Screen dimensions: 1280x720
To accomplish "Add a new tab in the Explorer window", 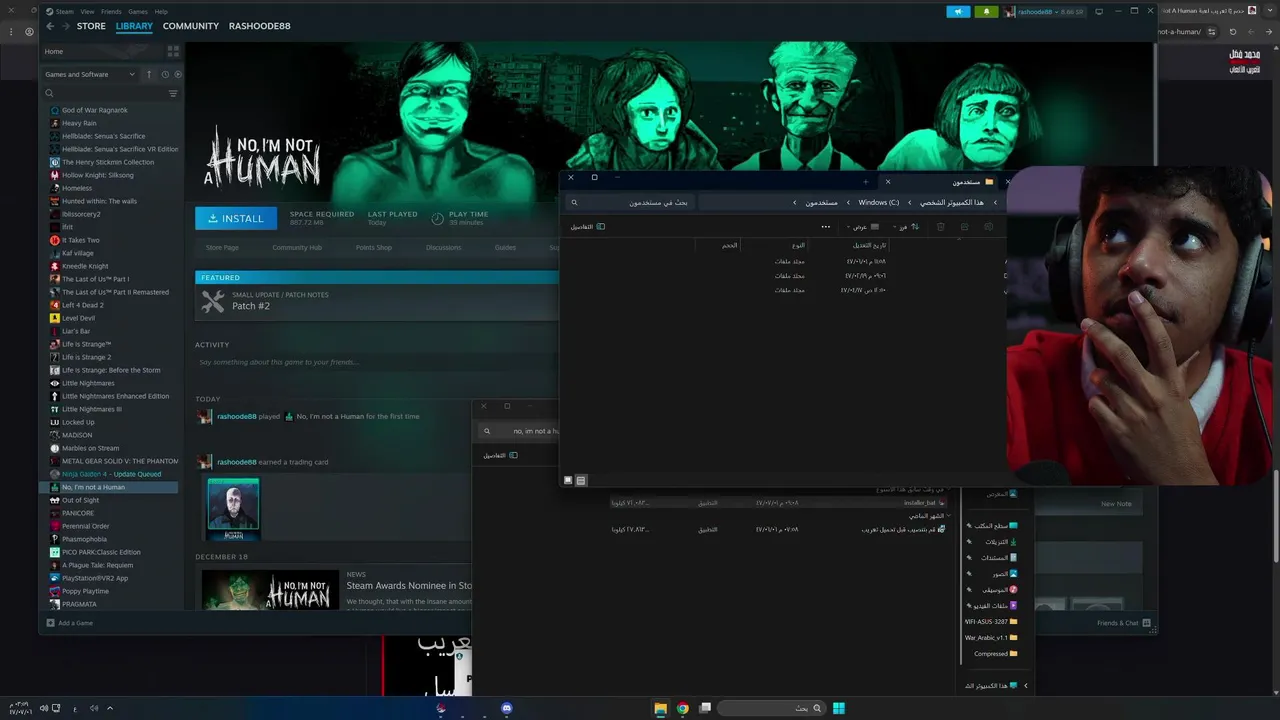I will point(866,182).
